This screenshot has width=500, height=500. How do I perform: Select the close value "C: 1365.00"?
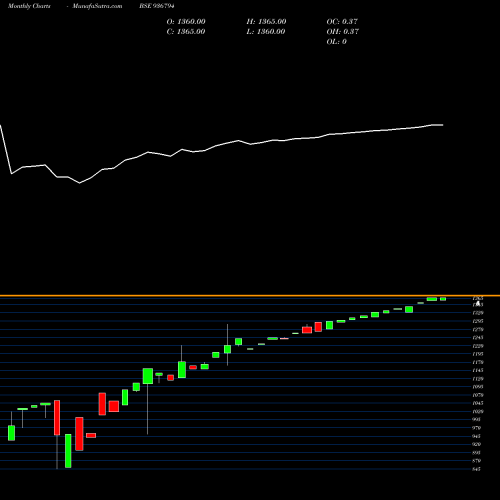pyautogui.click(x=186, y=32)
